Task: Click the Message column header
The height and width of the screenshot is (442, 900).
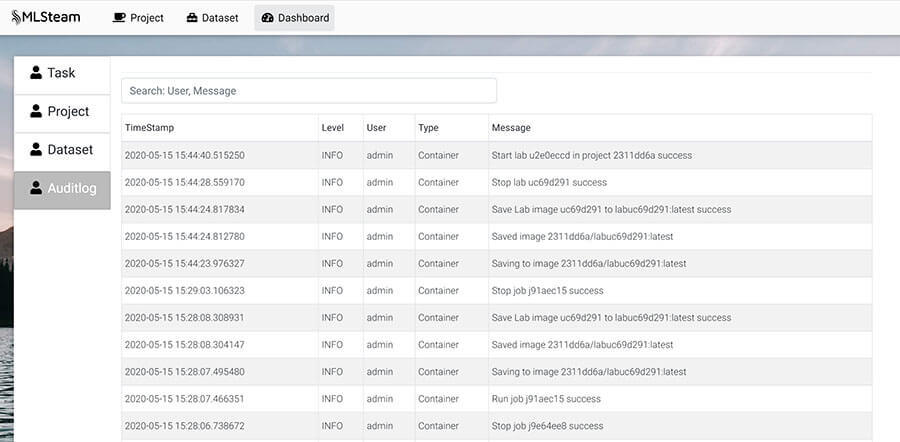Action: point(511,128)
